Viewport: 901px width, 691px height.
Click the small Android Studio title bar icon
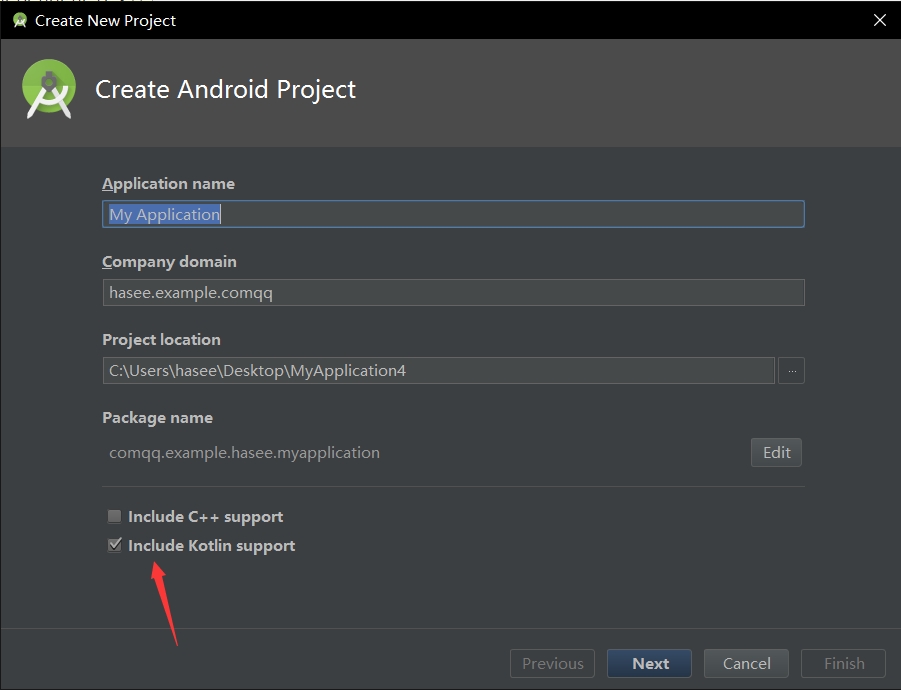pyautogui.click(x=20, y=21)
